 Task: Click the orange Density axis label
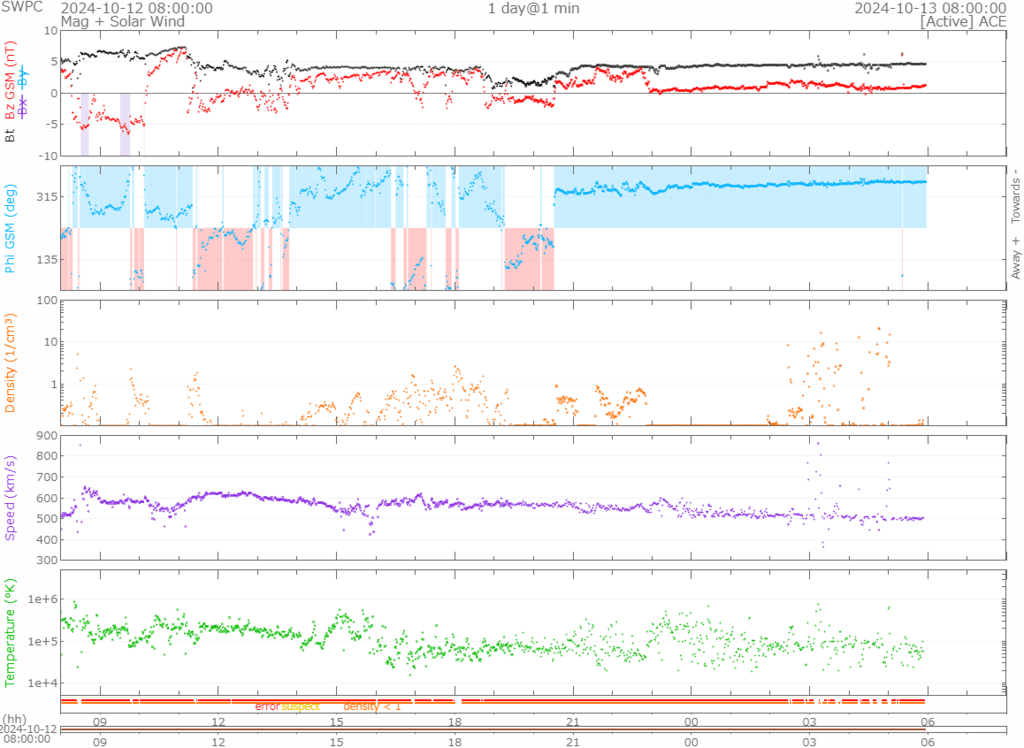pyautogui.click(x=11, y=363)
